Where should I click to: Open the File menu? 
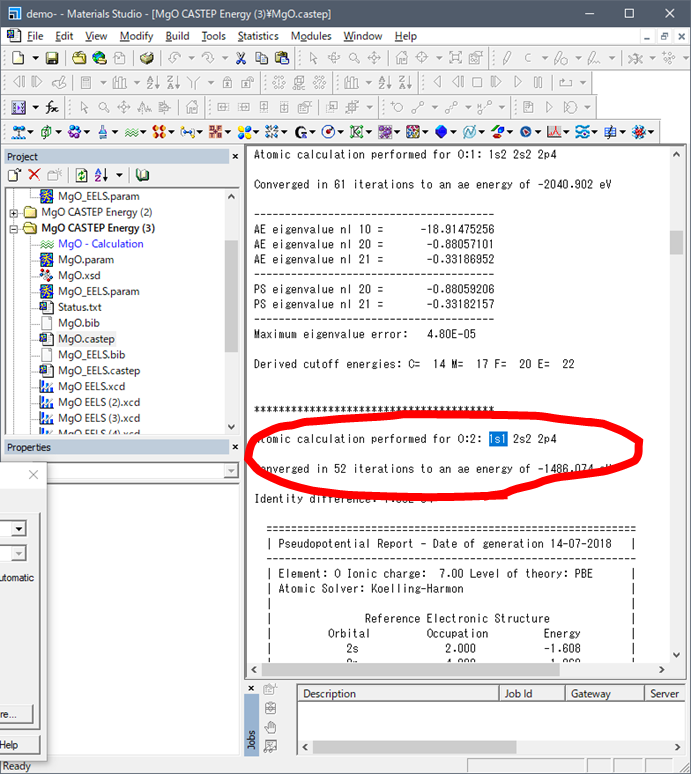(x=35, y=36)
